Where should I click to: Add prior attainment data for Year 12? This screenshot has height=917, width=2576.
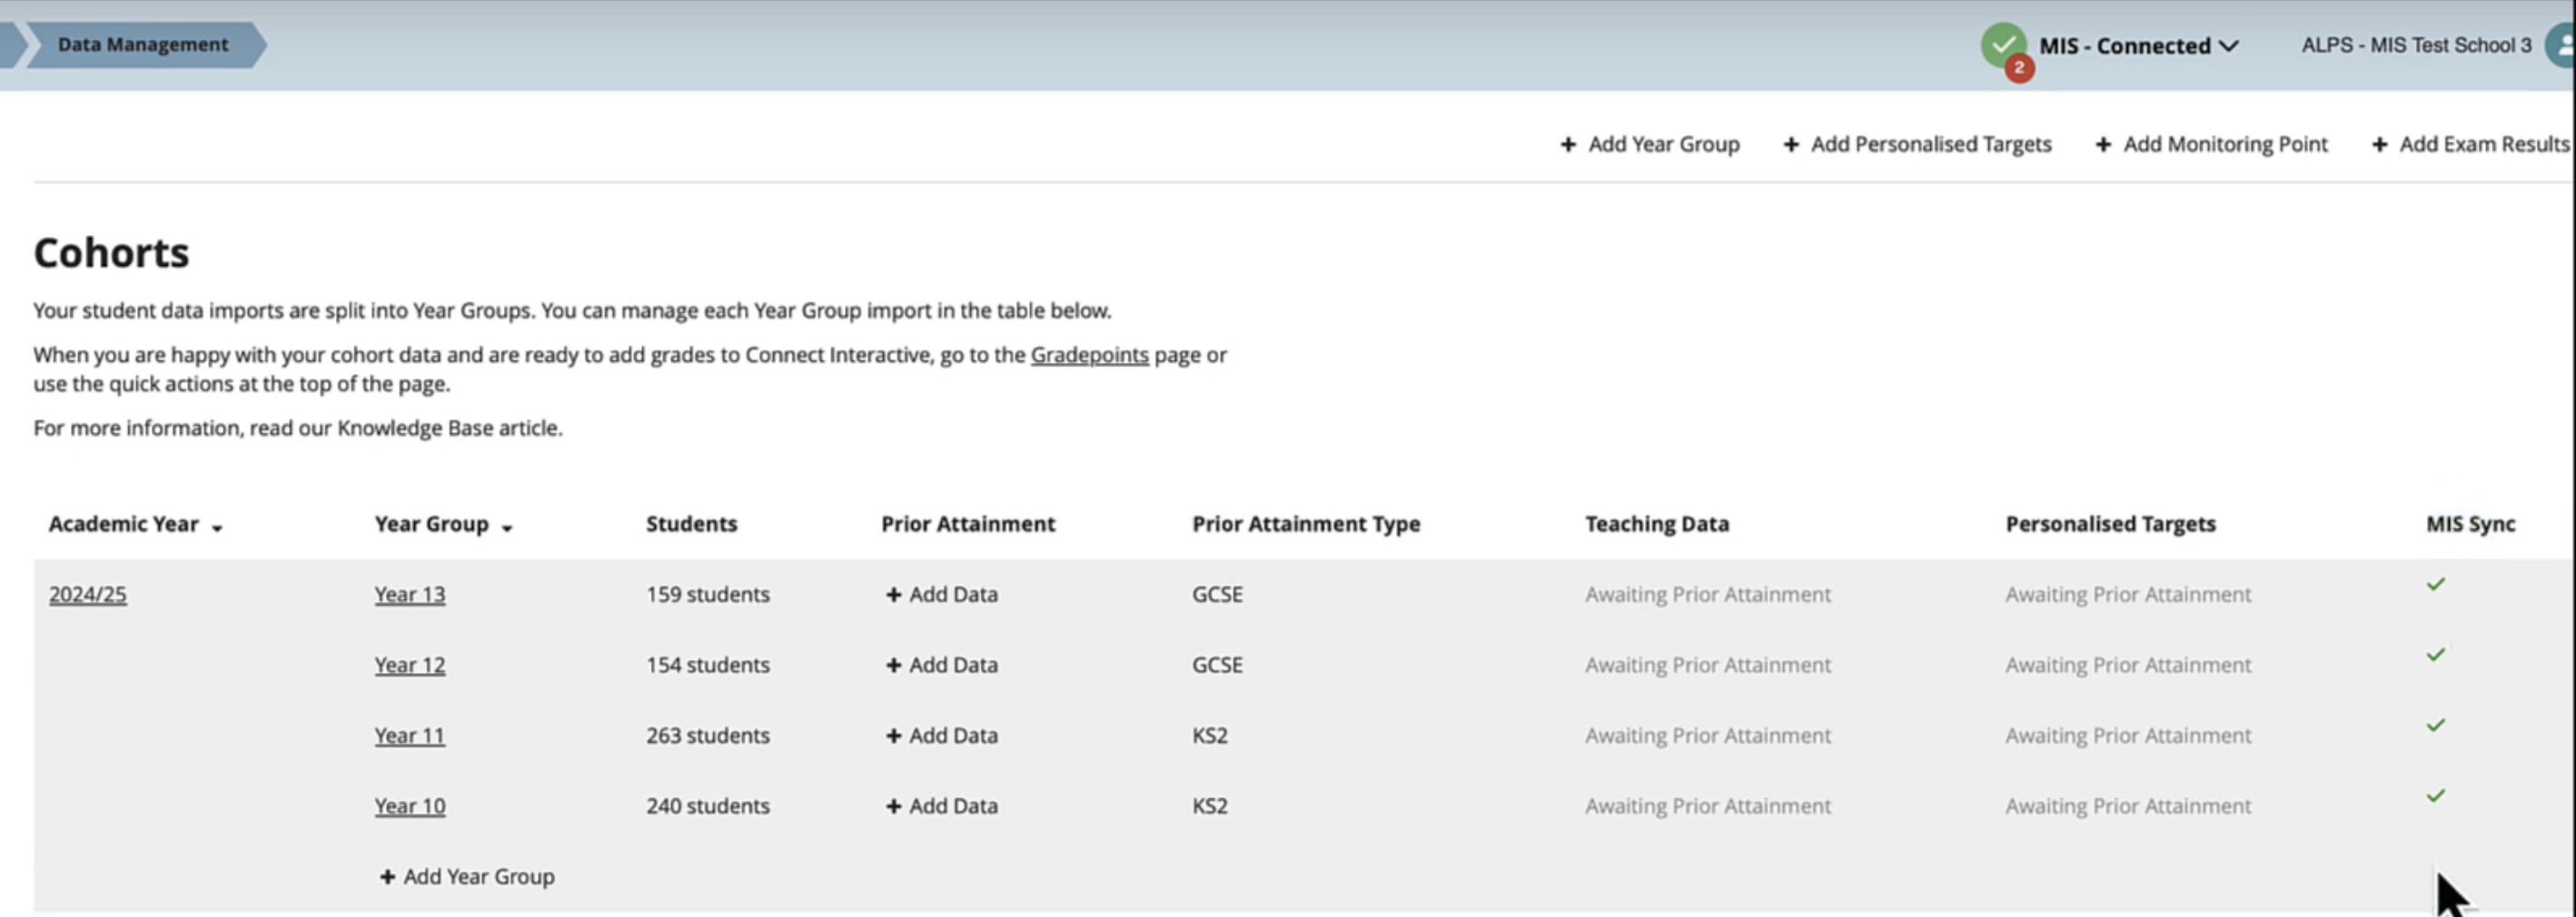(x=942, y=665)
